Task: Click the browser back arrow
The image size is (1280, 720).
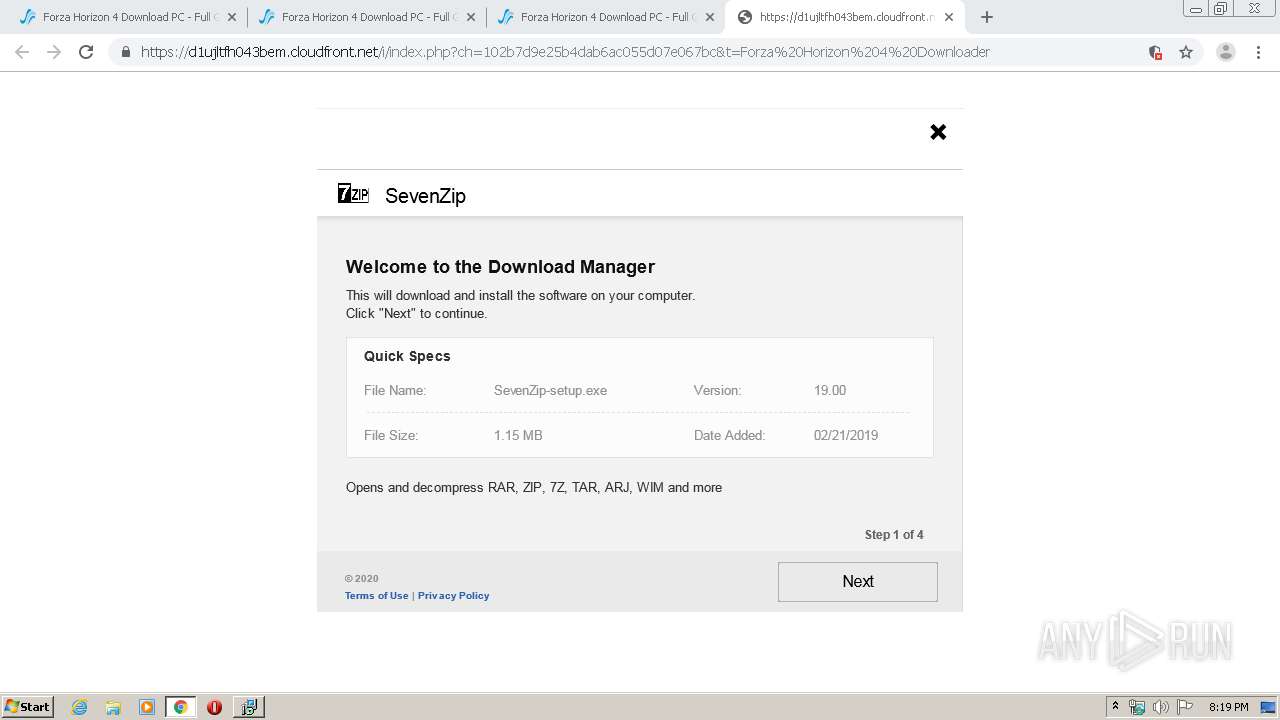Action: point(22,52)
